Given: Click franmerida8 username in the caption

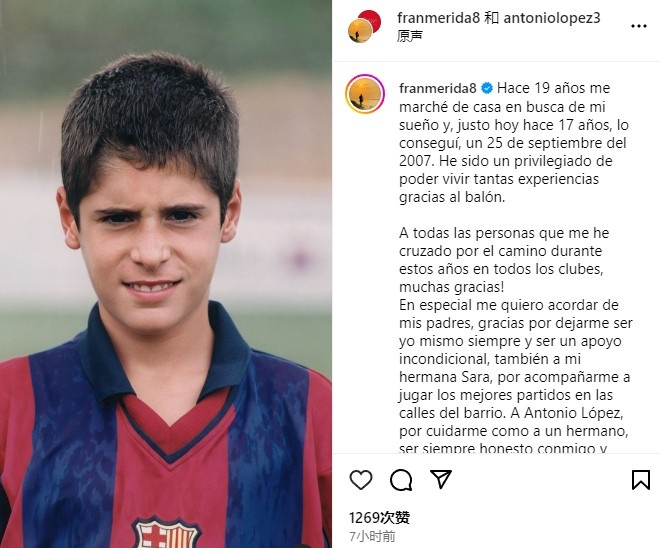Looking at the screenshot, I should [x=438, y=88].
